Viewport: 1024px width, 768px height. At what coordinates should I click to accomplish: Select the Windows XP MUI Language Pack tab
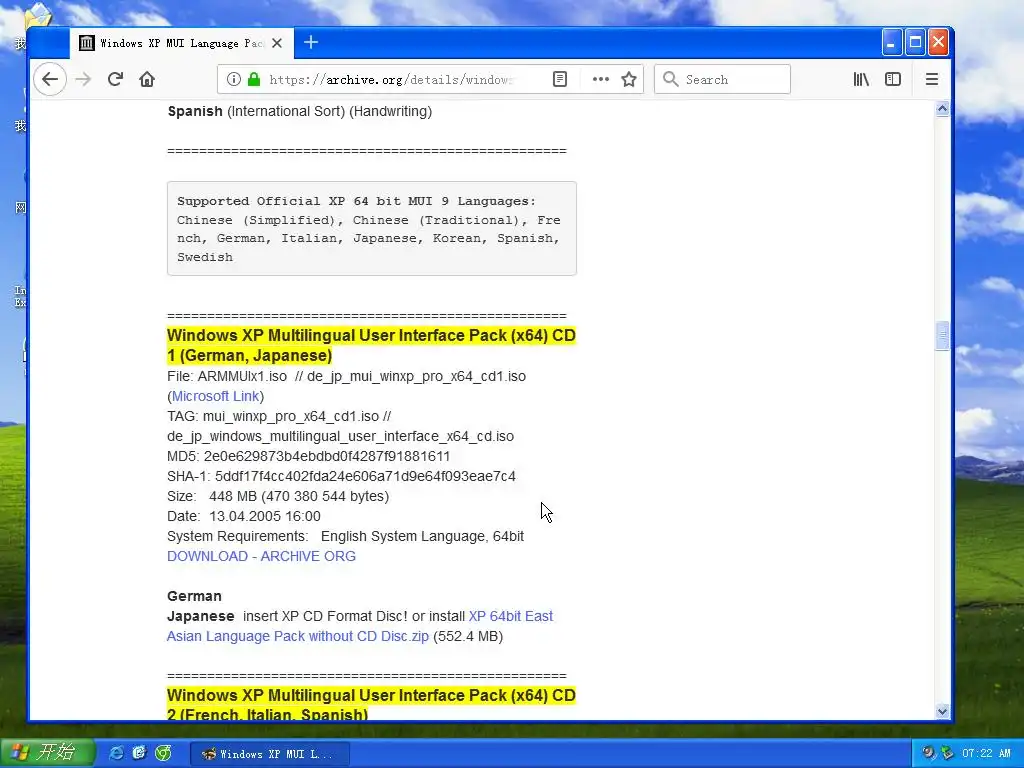pyautogui.click(x=182, y=43)
